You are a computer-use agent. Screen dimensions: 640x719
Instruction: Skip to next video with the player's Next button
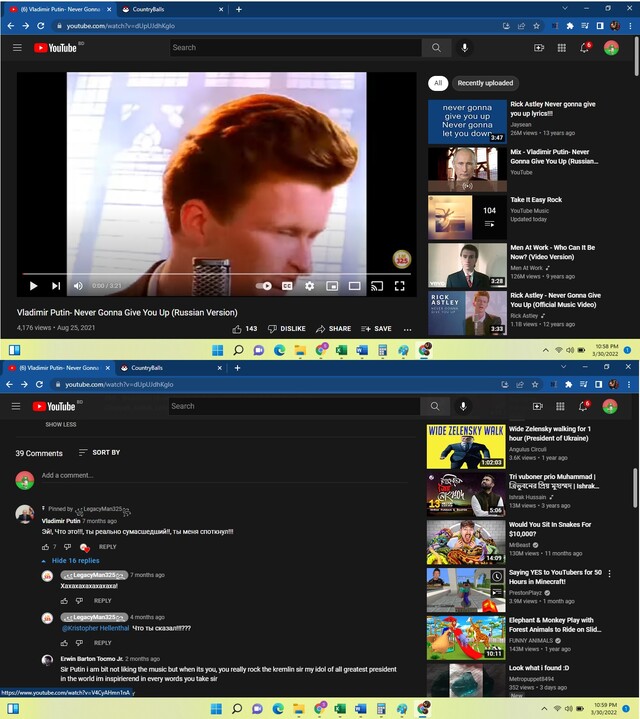pyautogui.click(x=56, y=286)
